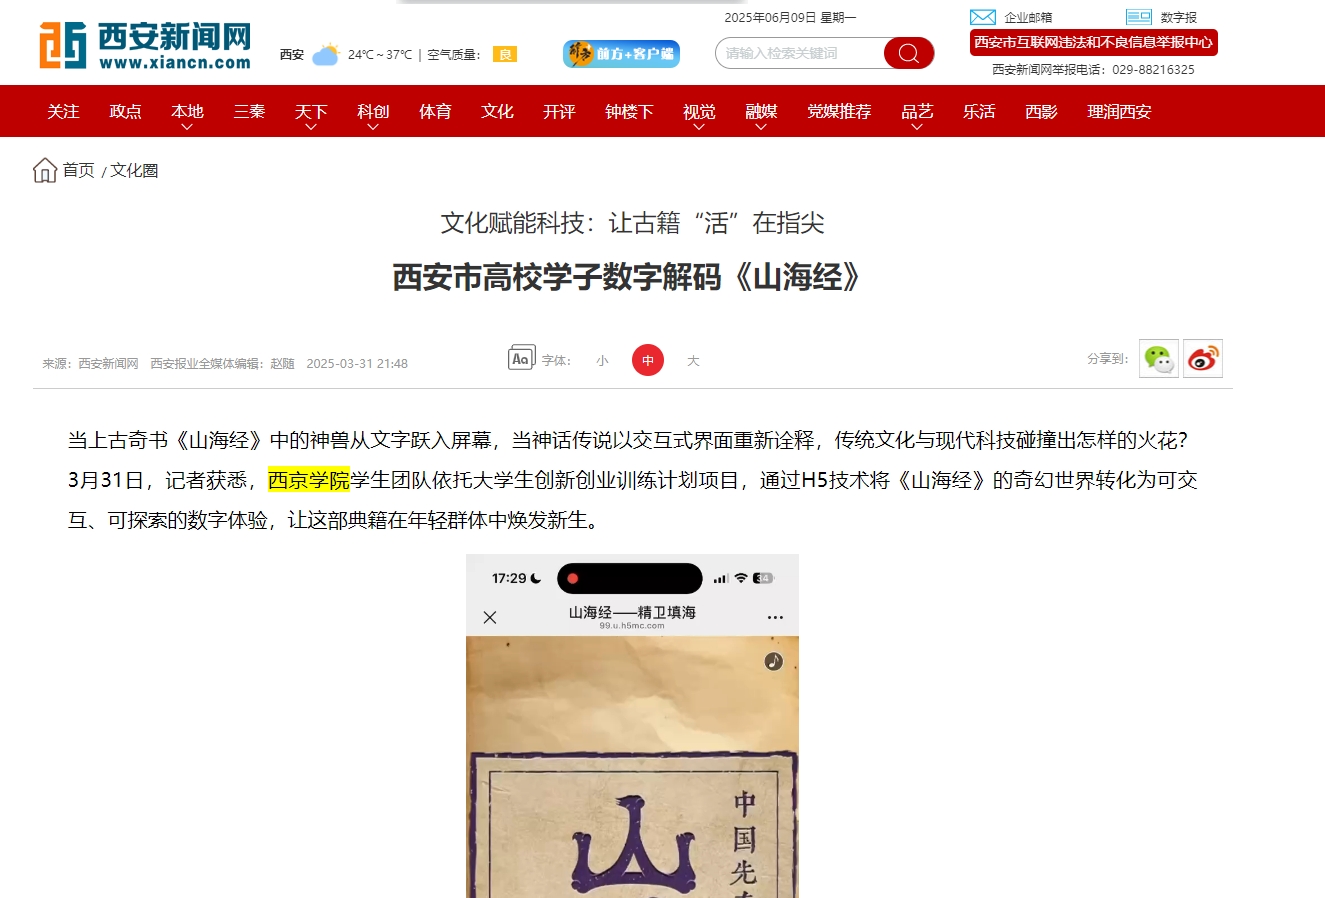Viewport: 1325px width, 898px height.
Task: Click the red search magnifier button
Action: click(x=908, y=53)
